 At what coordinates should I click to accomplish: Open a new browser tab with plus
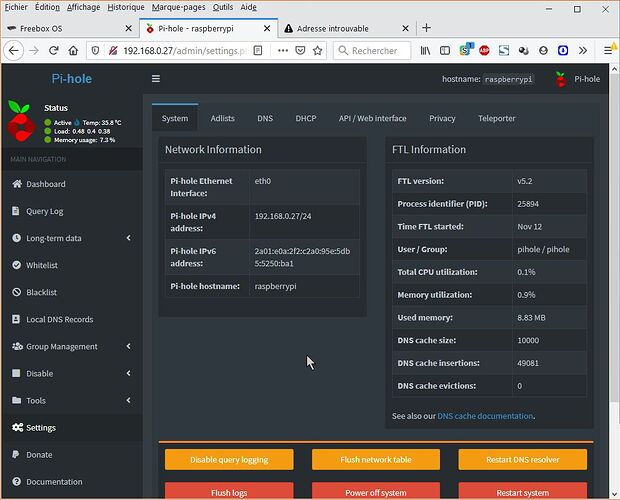click(x=426, y=28)
